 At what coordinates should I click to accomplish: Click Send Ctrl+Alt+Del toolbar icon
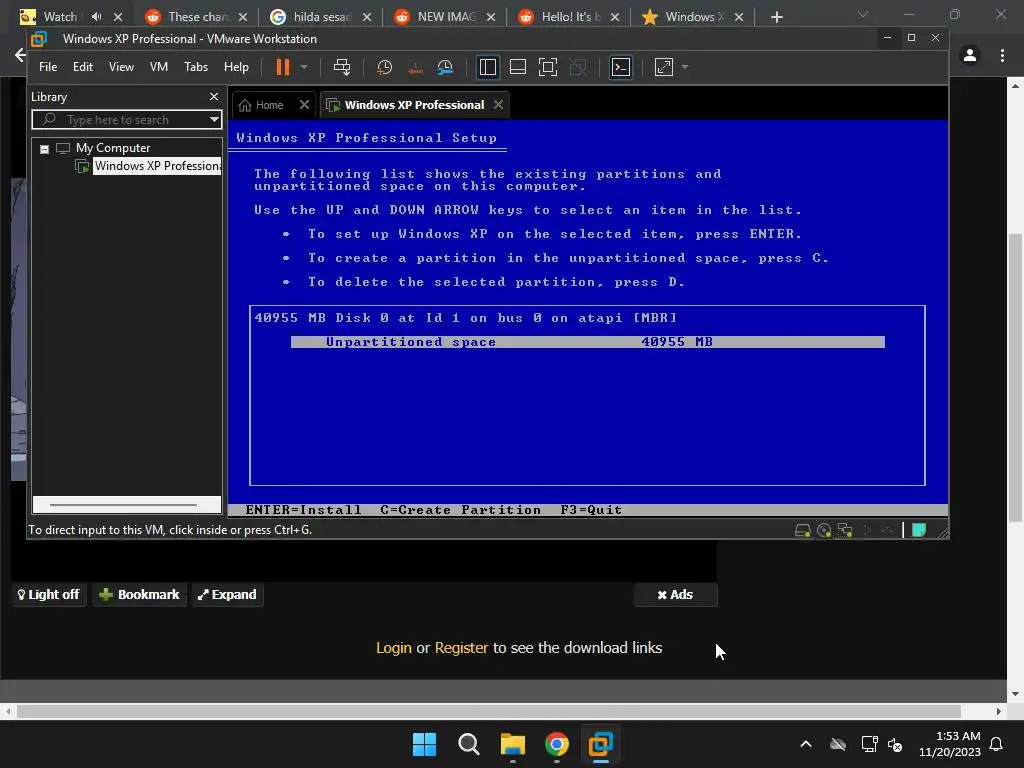[342, 67]
